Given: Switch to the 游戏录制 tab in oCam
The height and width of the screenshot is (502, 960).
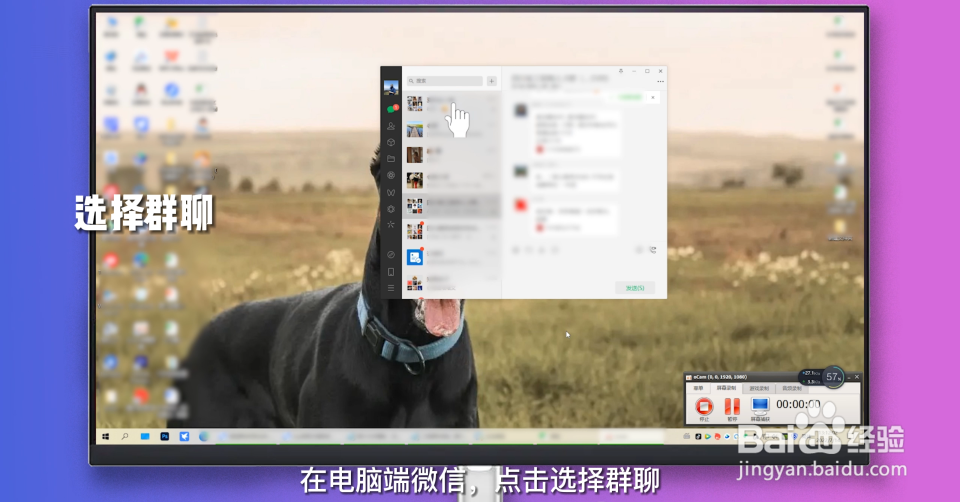Looking at the screenshot, I should pos(759,388).
